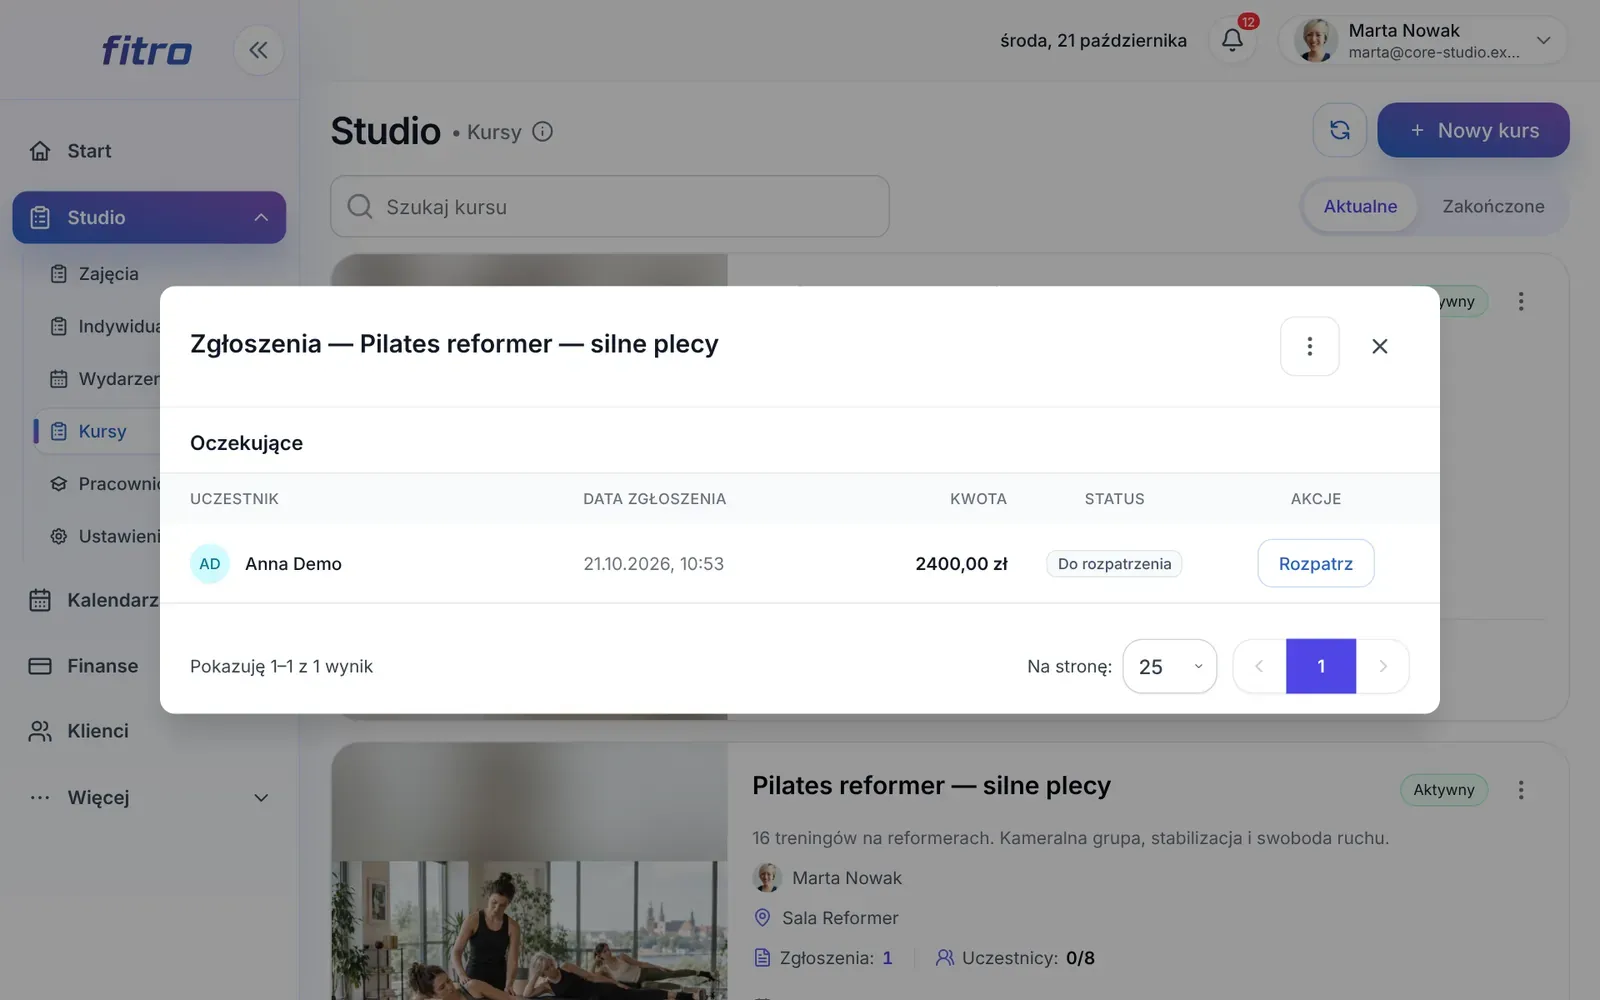Expand the Więcej menu chevron
Image resolution: width=1600 pixels, height=1000 pixels.
[261, 798]
